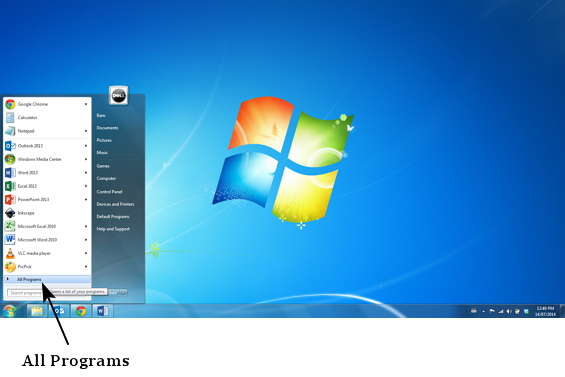Click the taskbar clock showing 12:49 PM
This screenshot has height=377, width=565.
(545, 311)
